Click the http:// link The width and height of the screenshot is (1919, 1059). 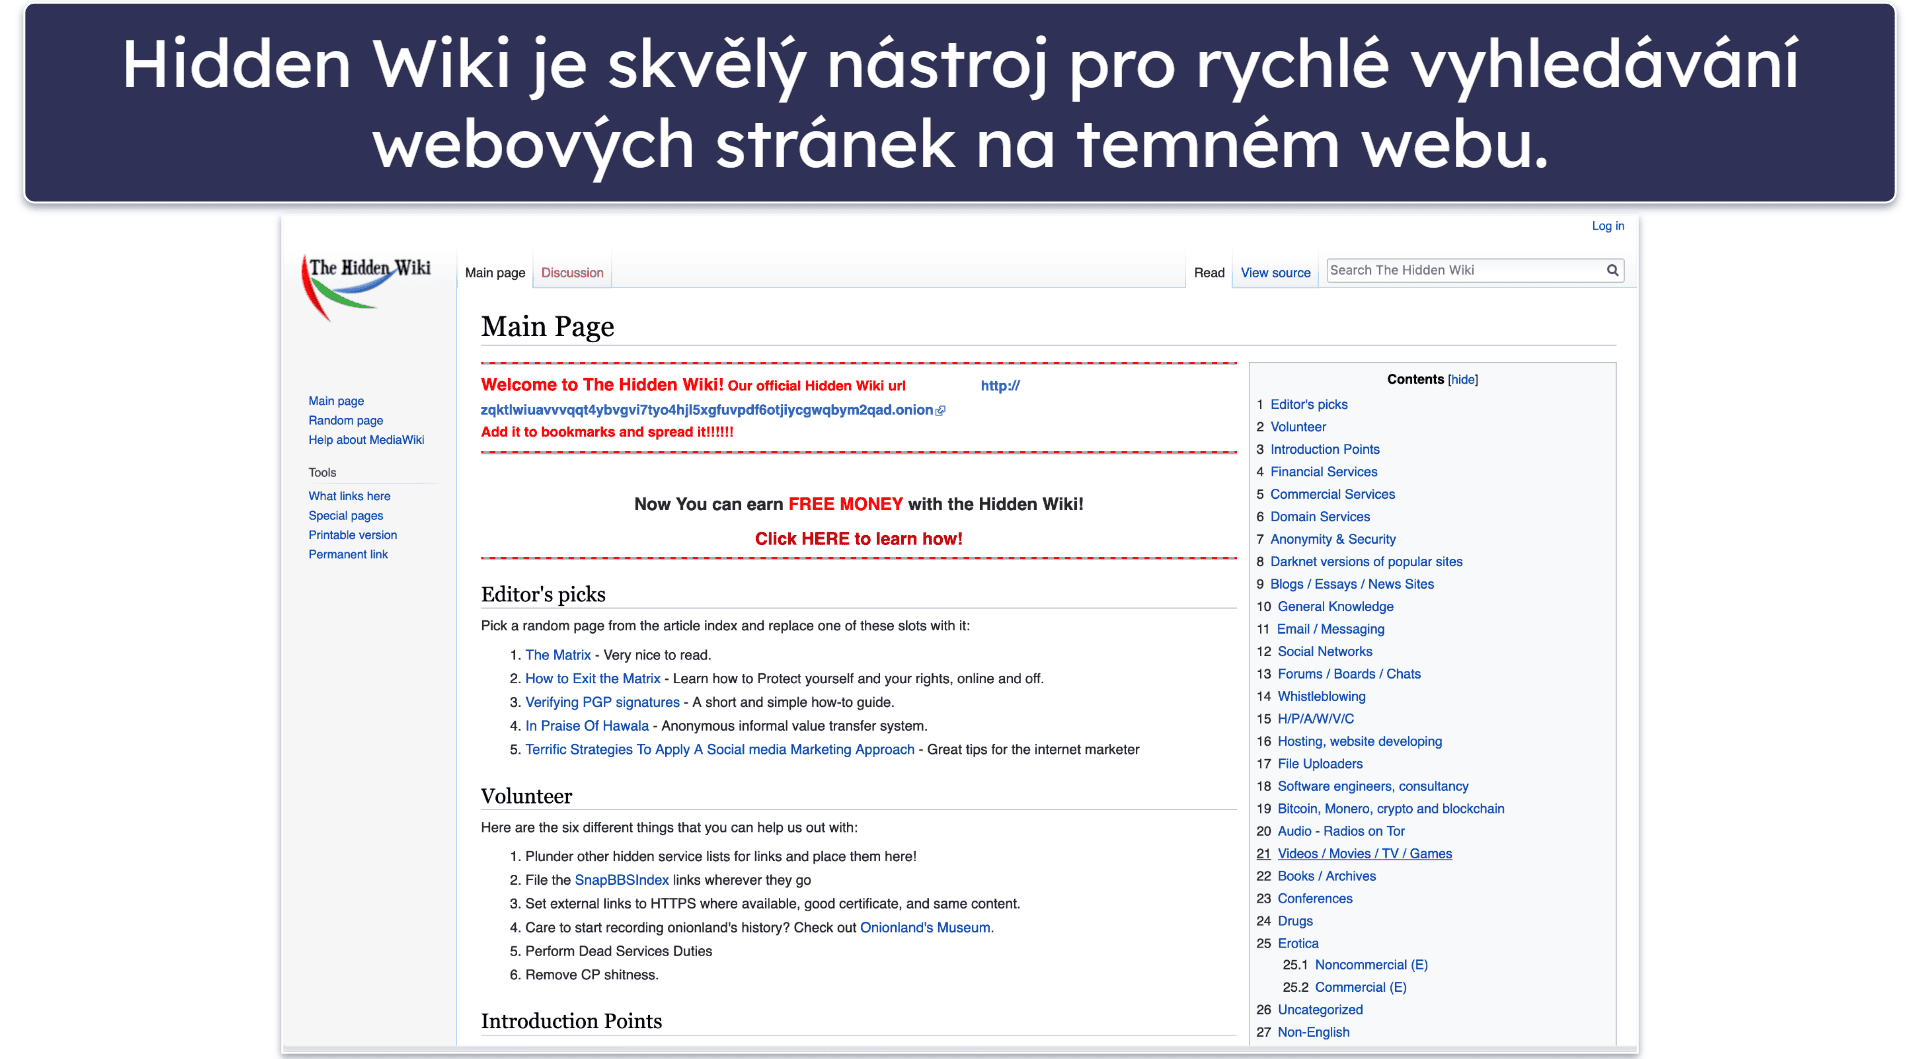point(1000,386)
